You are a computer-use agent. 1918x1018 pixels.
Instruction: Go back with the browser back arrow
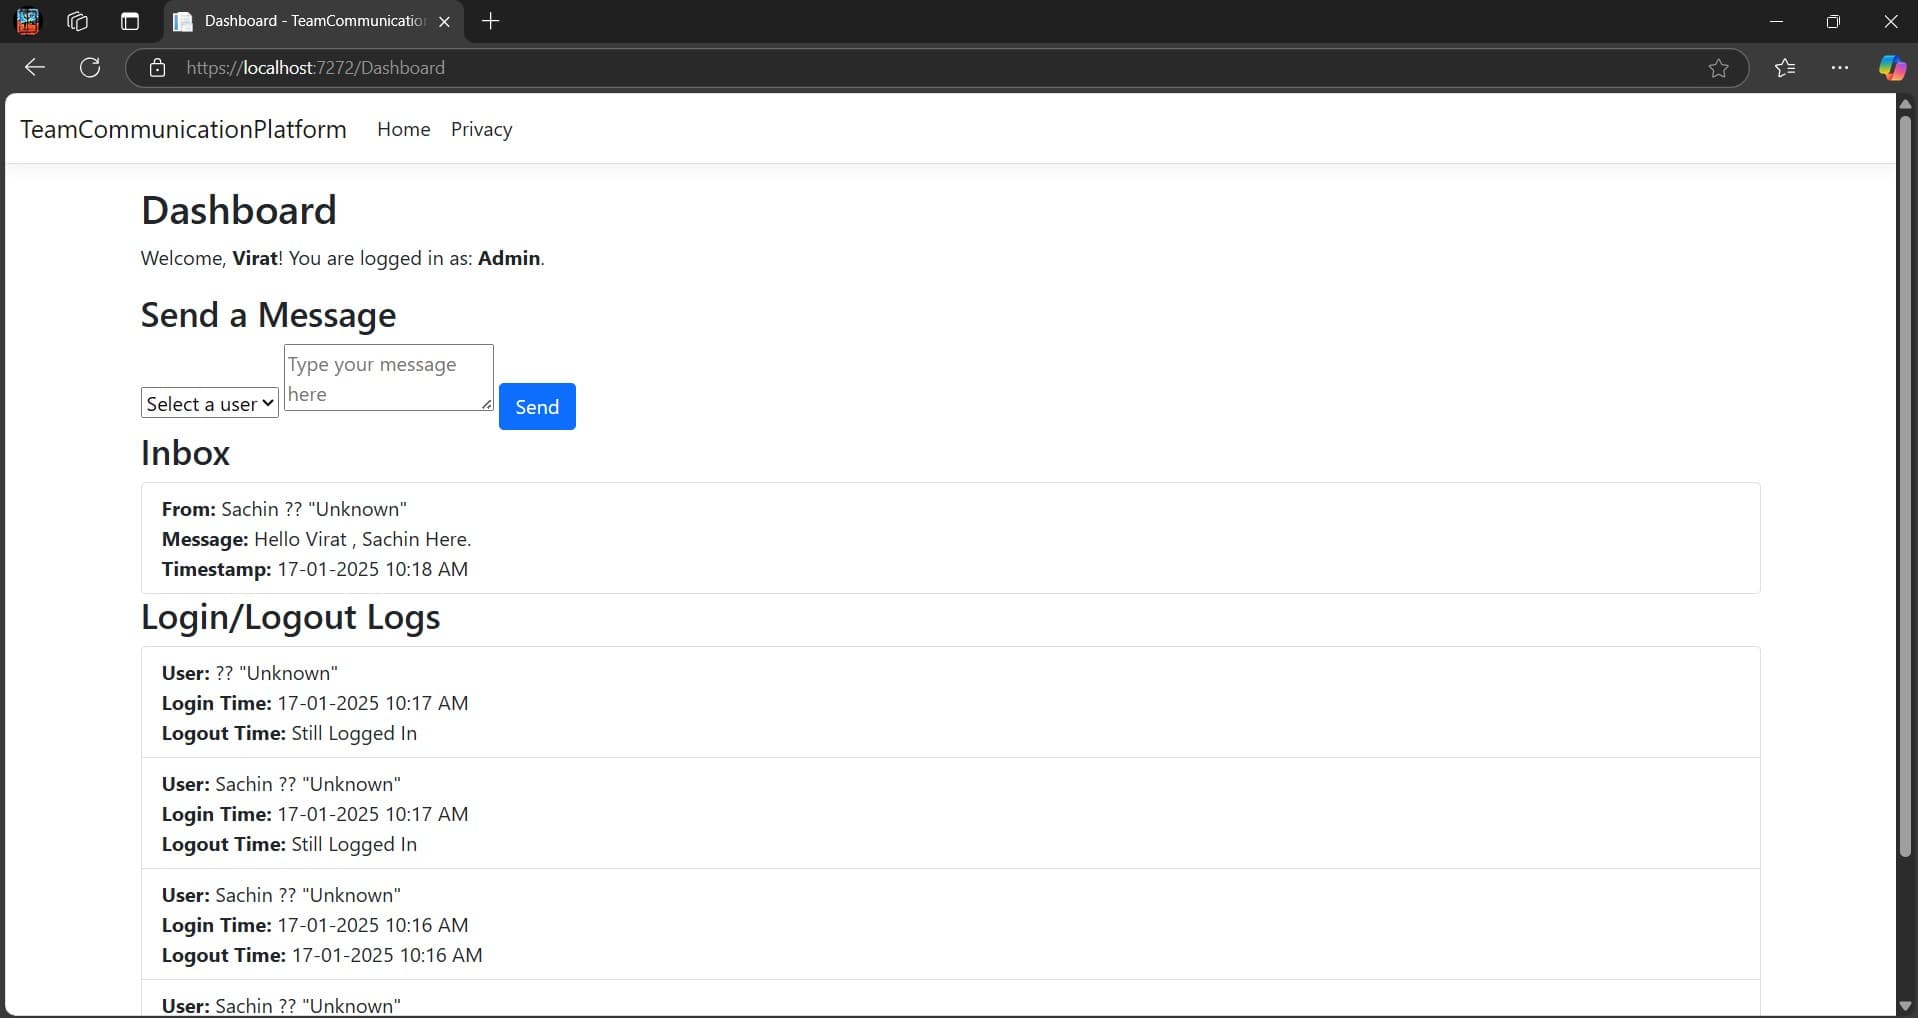[35, 68]
